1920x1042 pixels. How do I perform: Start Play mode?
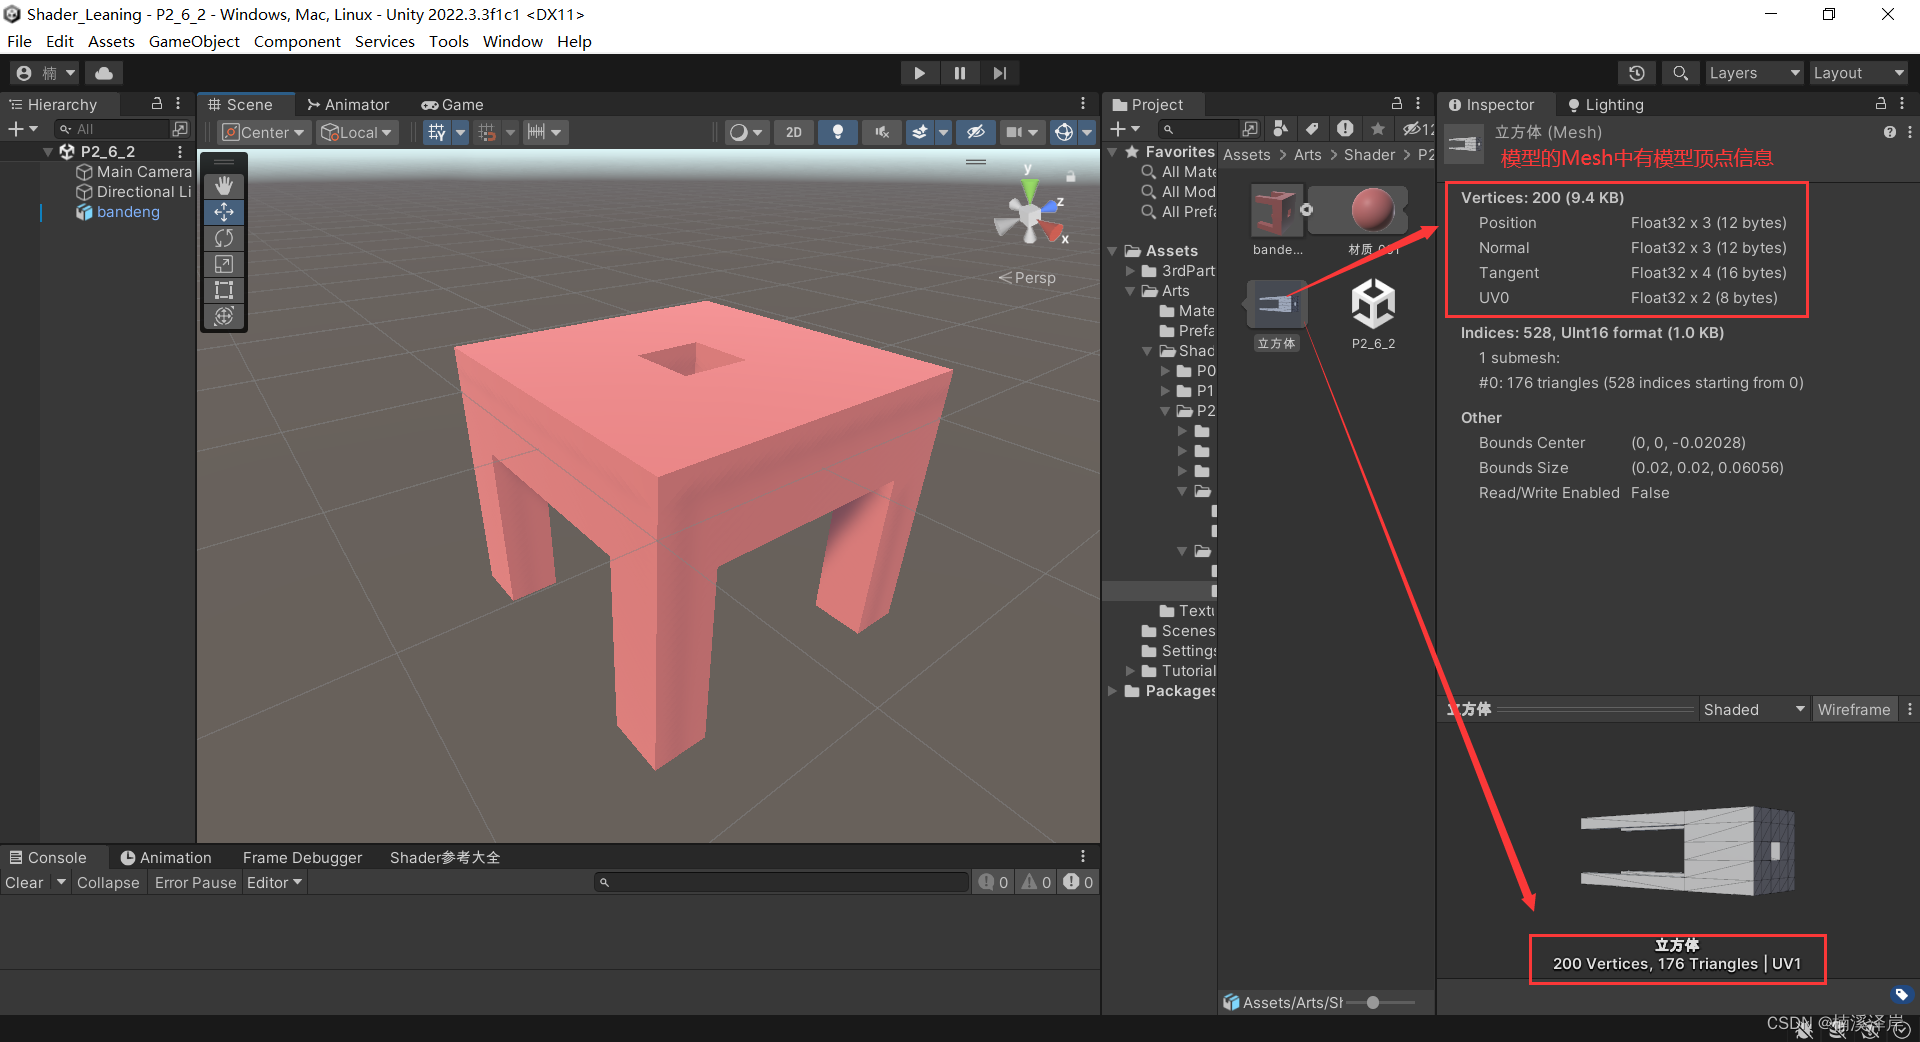tap(919, 73)
